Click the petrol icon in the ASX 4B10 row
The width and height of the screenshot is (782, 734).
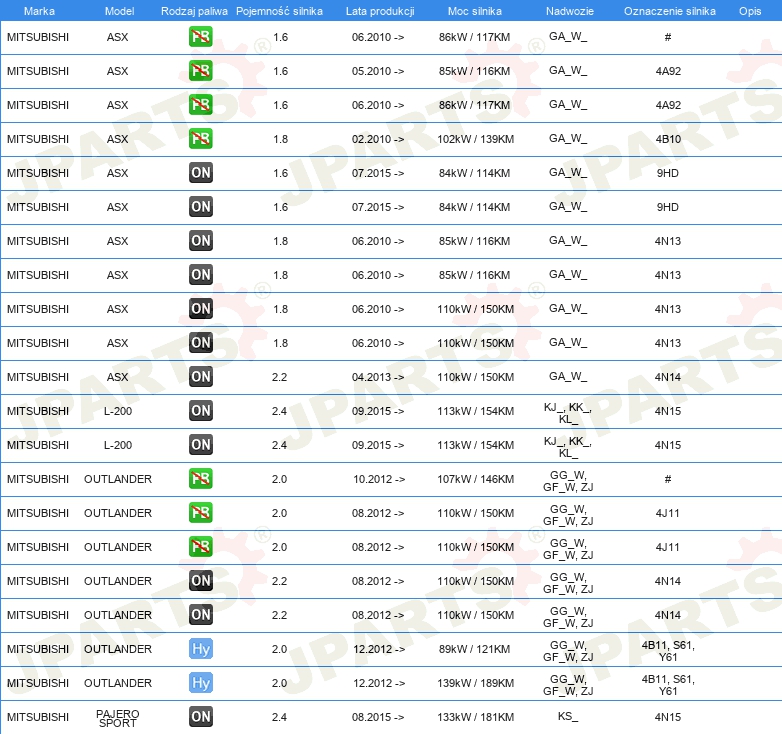click(x=201, y=139)
